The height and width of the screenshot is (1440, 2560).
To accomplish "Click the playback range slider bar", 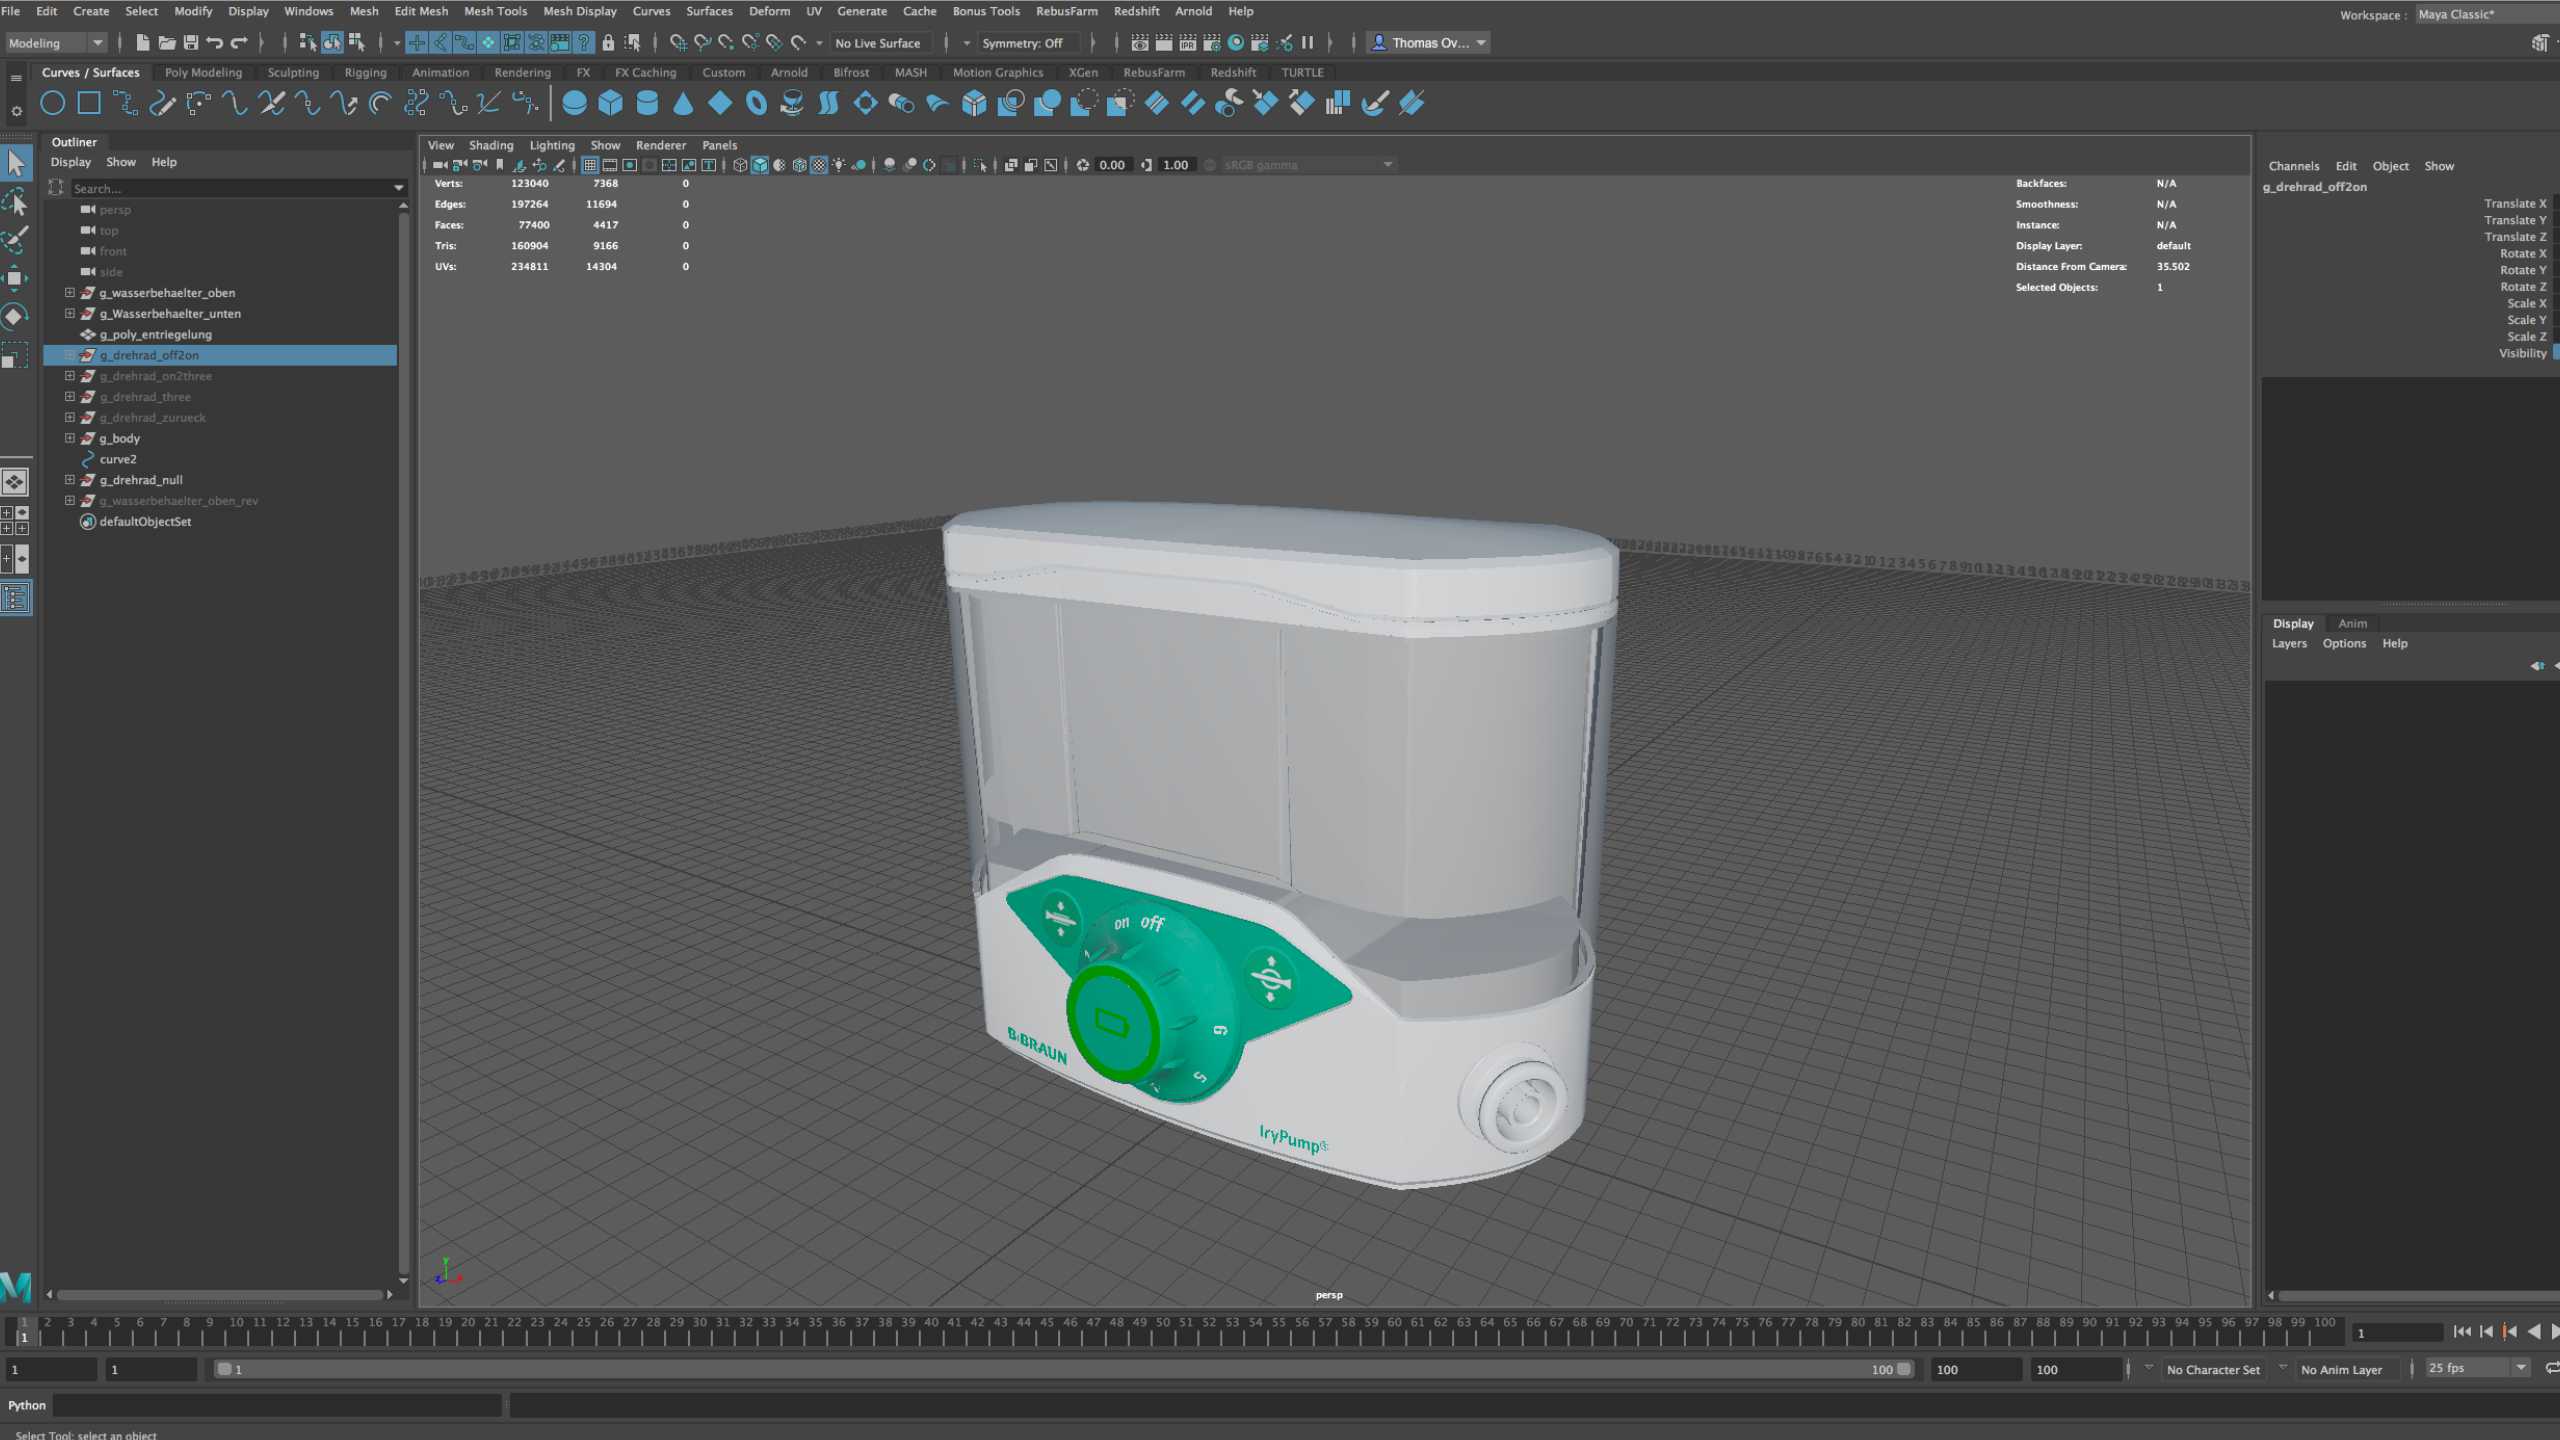I will 1064,1369.
